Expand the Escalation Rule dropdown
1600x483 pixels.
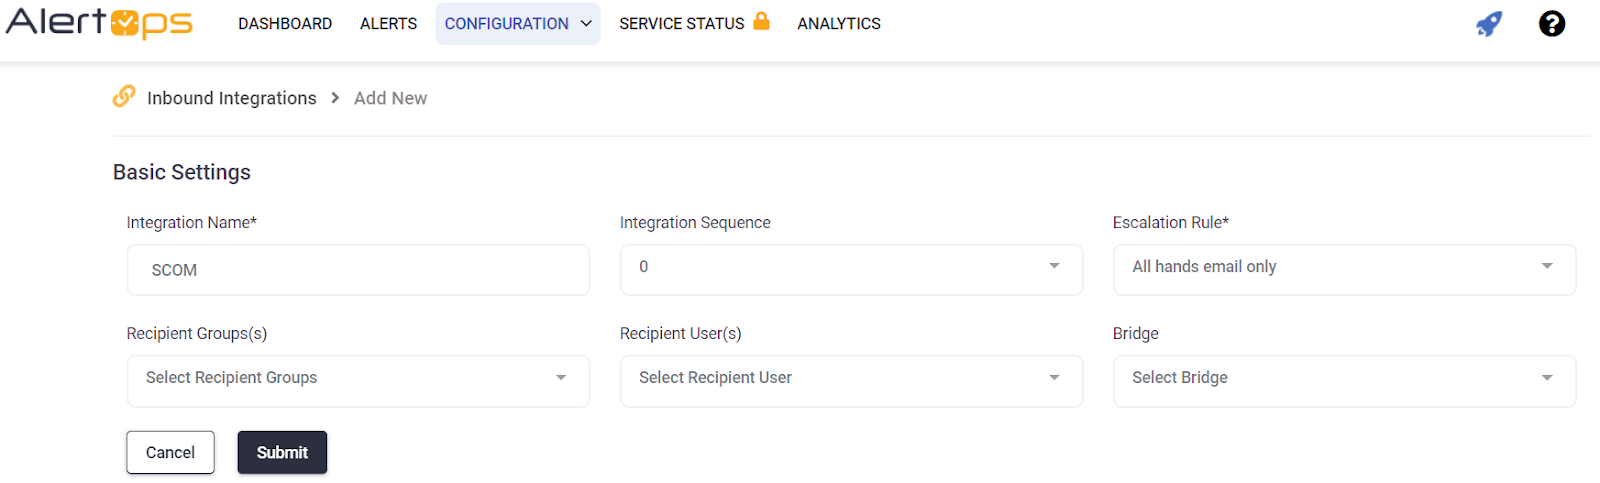[x=1344, y=268]
